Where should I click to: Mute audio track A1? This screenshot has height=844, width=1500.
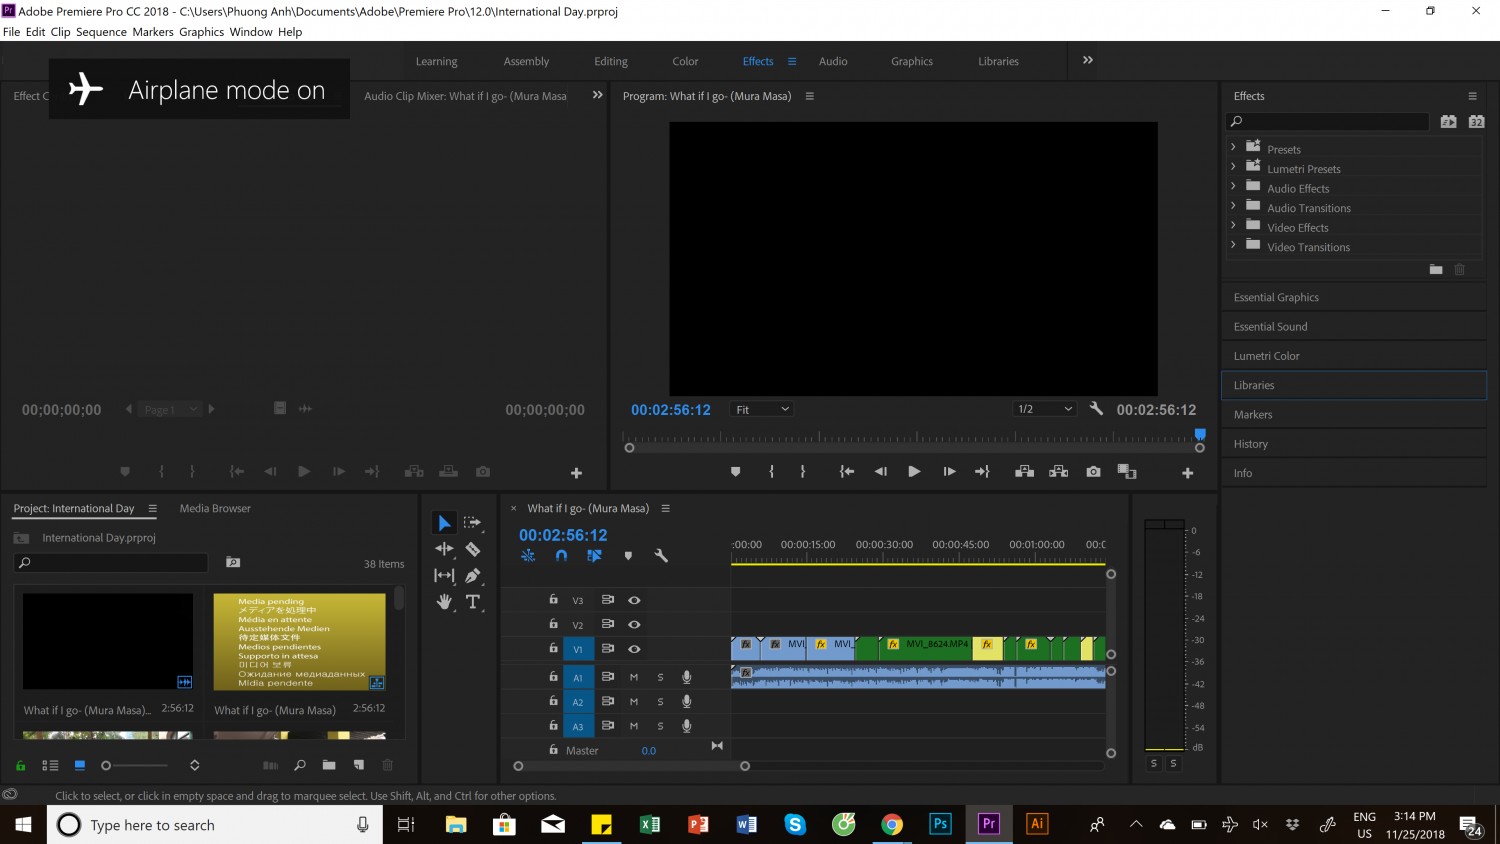tap(633, 677)
